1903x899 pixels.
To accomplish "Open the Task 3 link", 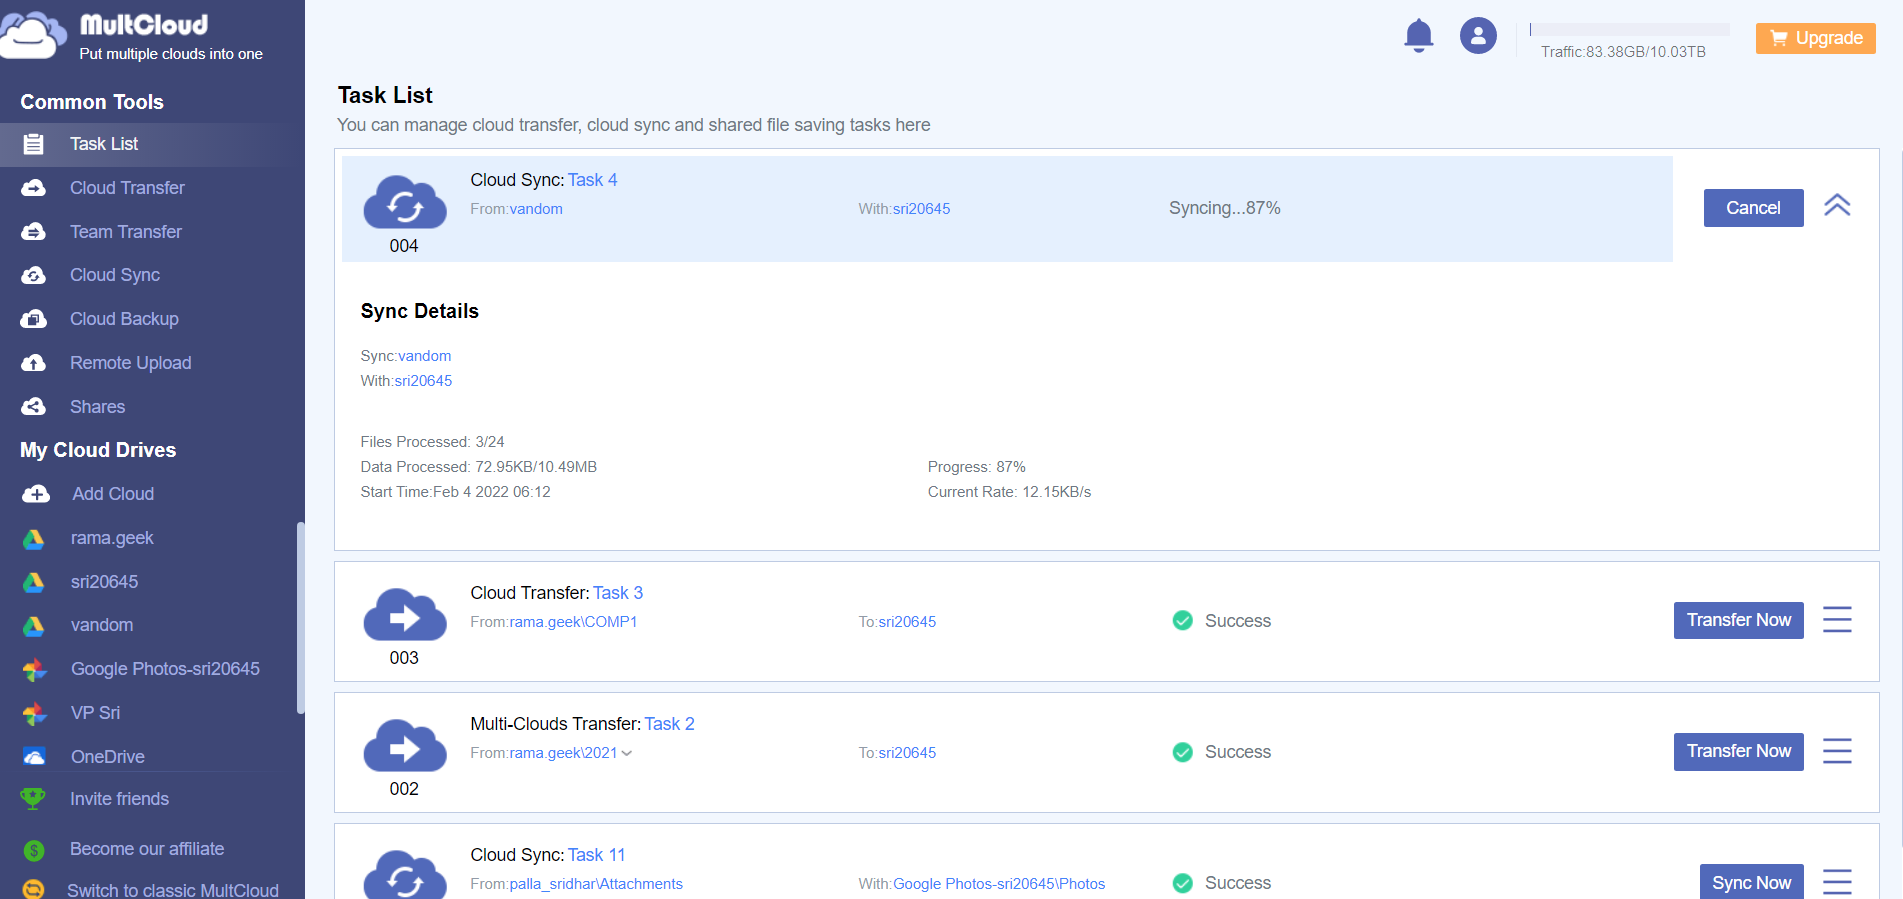I will [618, 593].
